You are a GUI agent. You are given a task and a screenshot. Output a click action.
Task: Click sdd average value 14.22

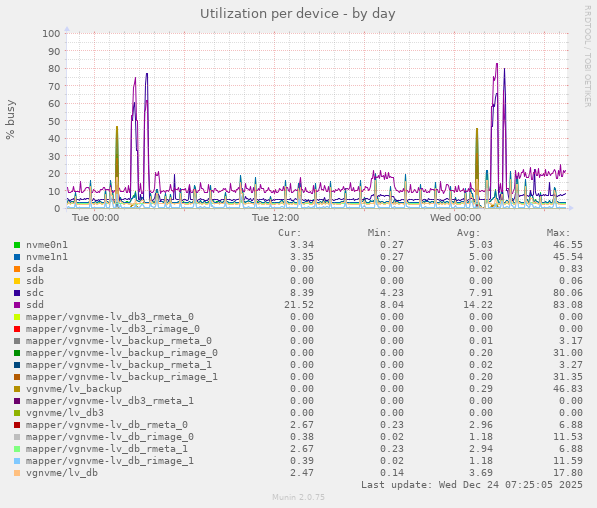[478, 305]
